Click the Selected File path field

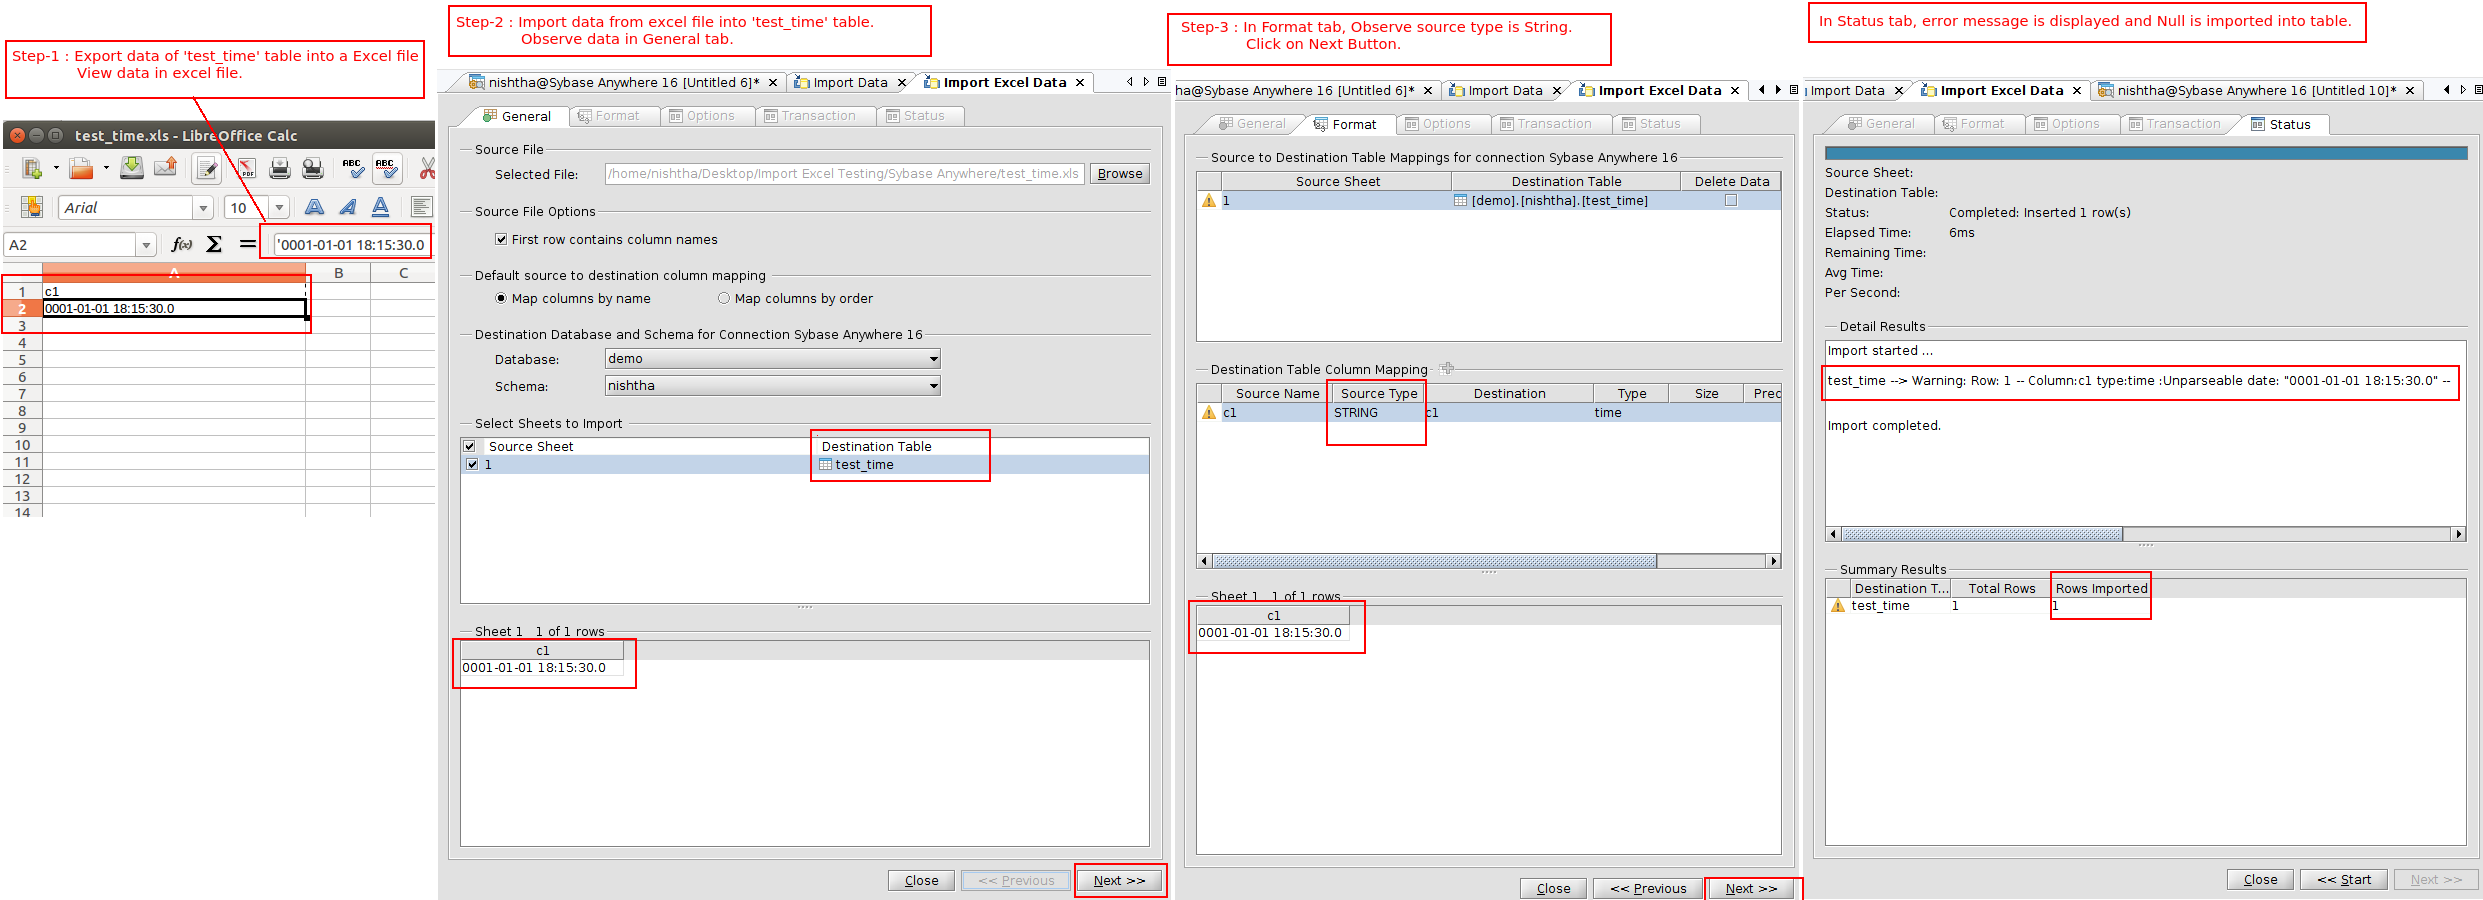pos(844,174)
